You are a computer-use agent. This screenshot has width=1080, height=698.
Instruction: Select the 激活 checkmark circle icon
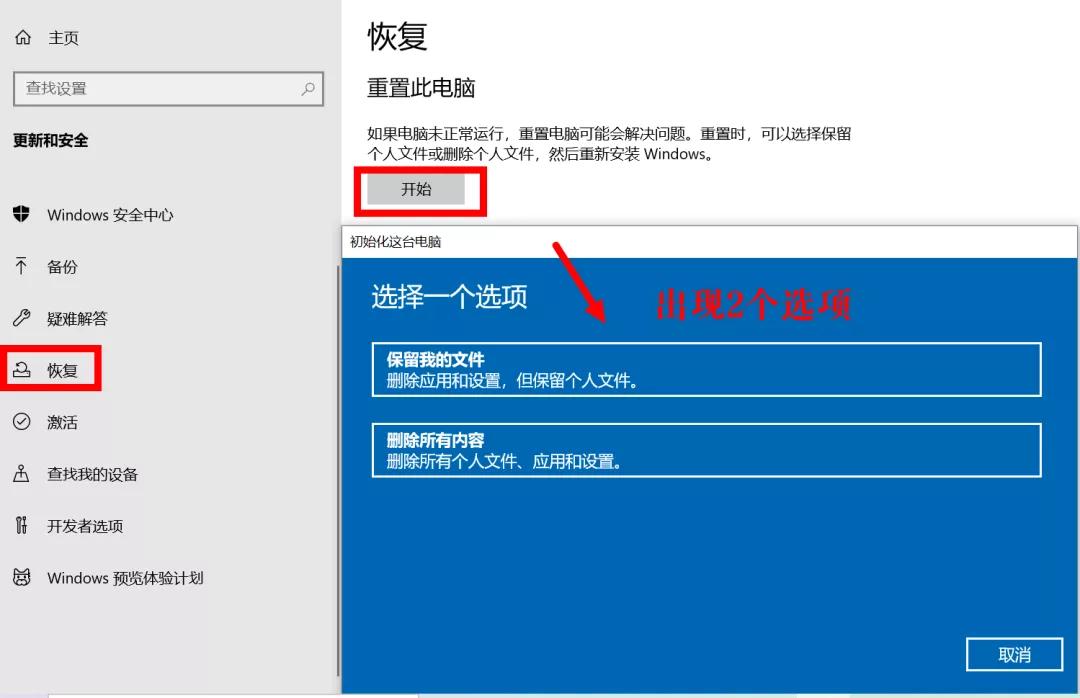[x=22, y=422]
